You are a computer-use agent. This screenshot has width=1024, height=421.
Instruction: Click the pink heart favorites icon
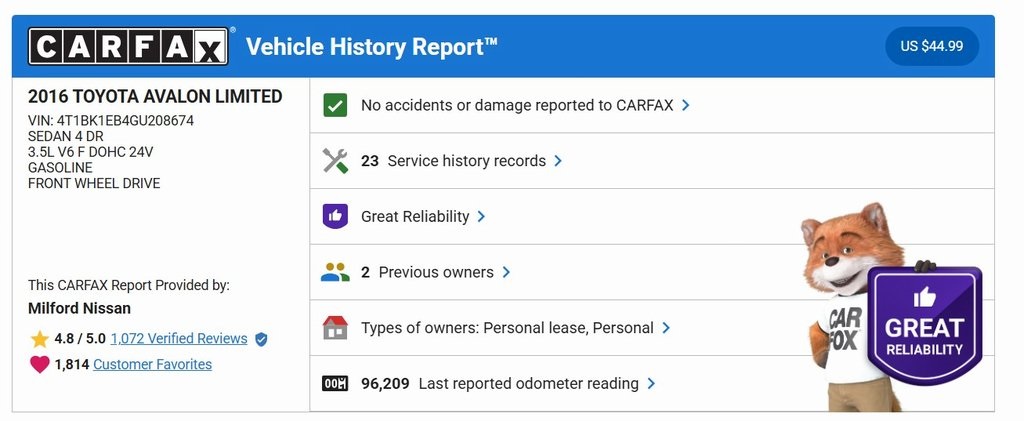point(40,365)
